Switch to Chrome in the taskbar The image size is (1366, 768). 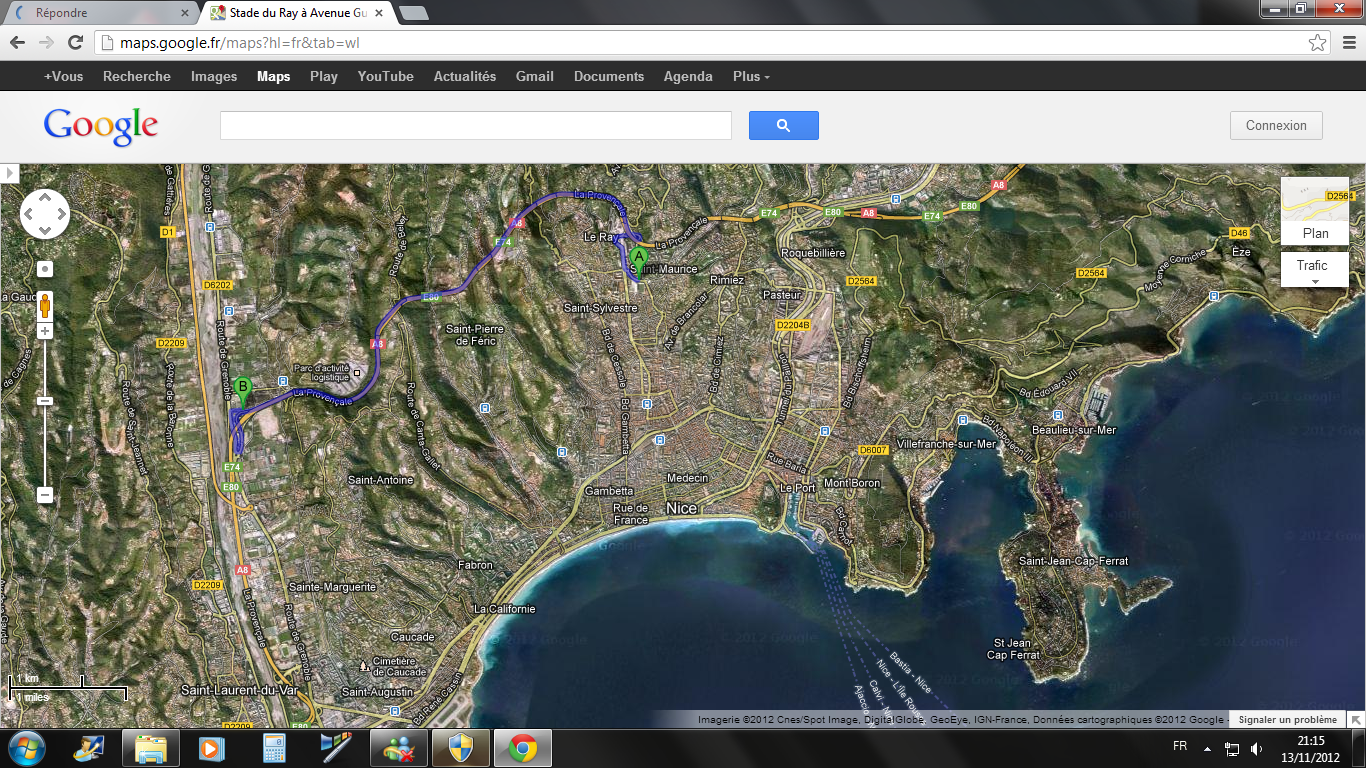click(522, 748)
